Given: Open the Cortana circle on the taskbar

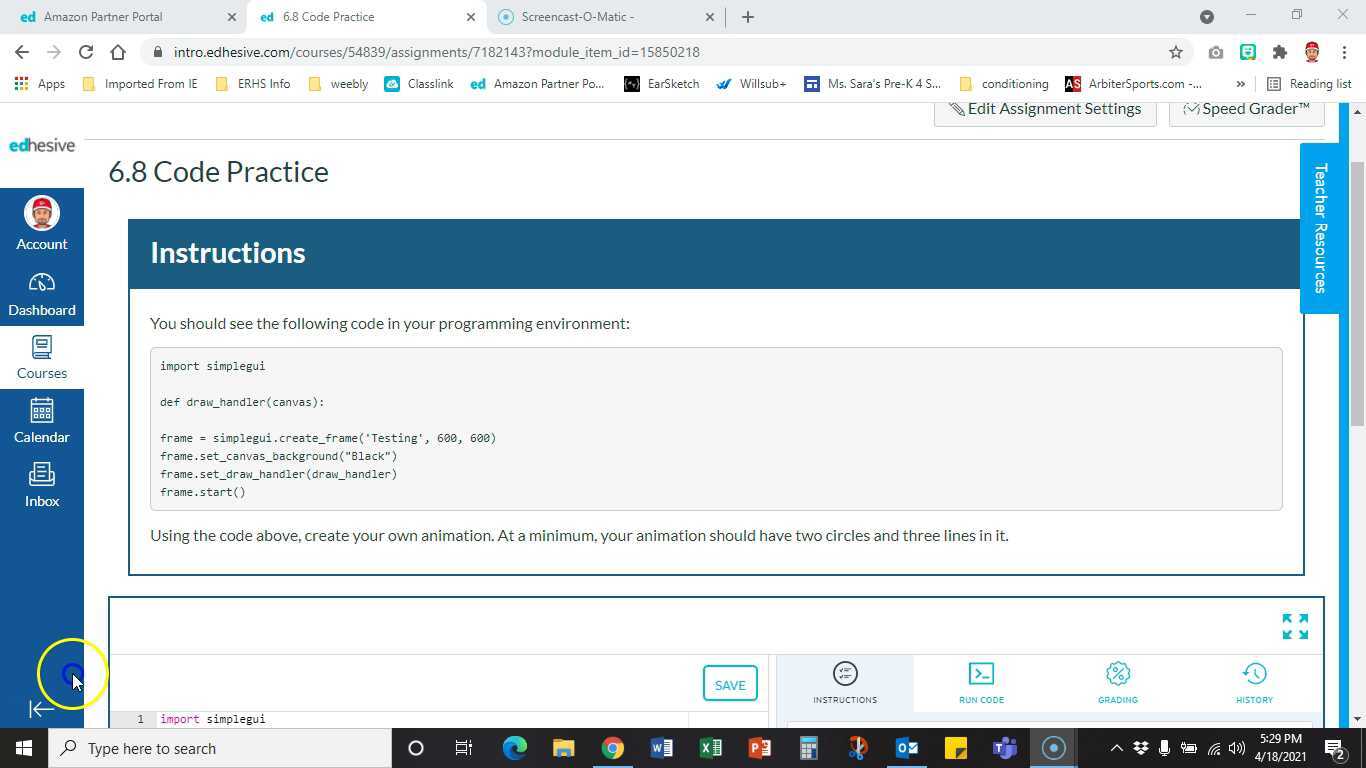Looking at the screenshot, I should point(416,748).
